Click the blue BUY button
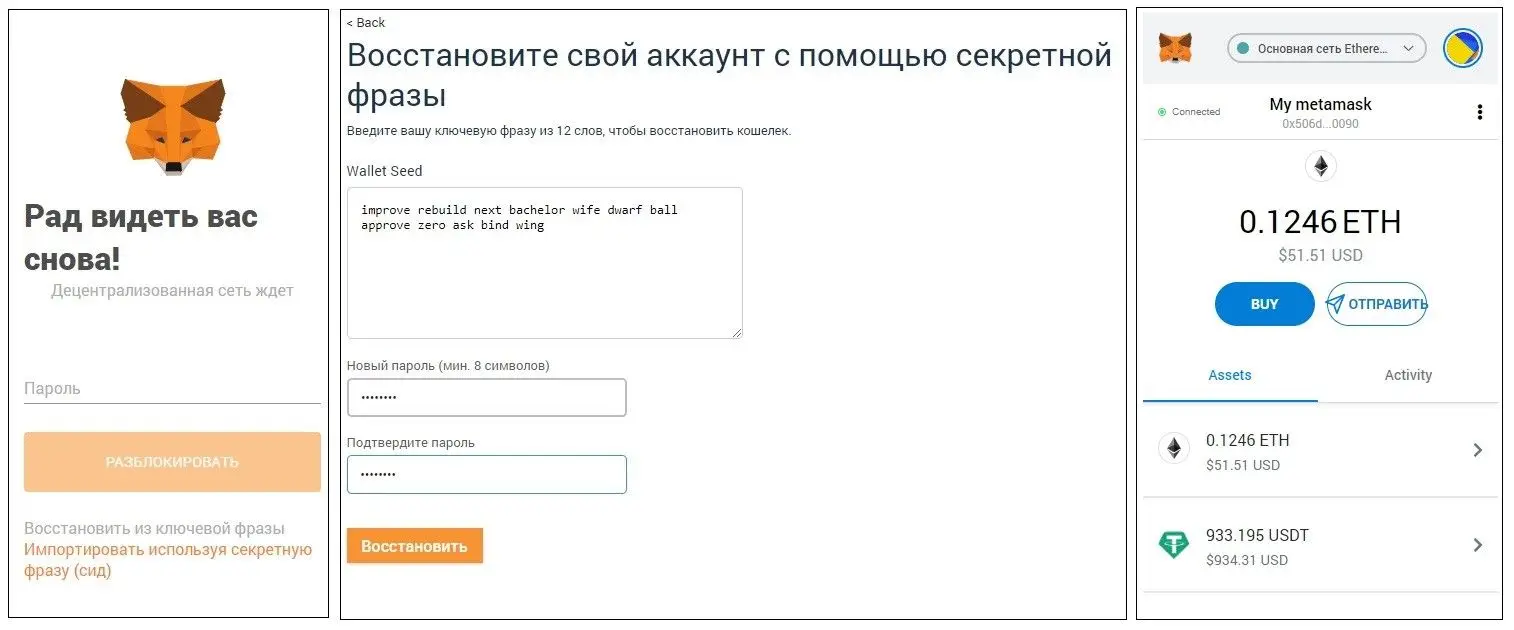 [x=1264, y=304]
